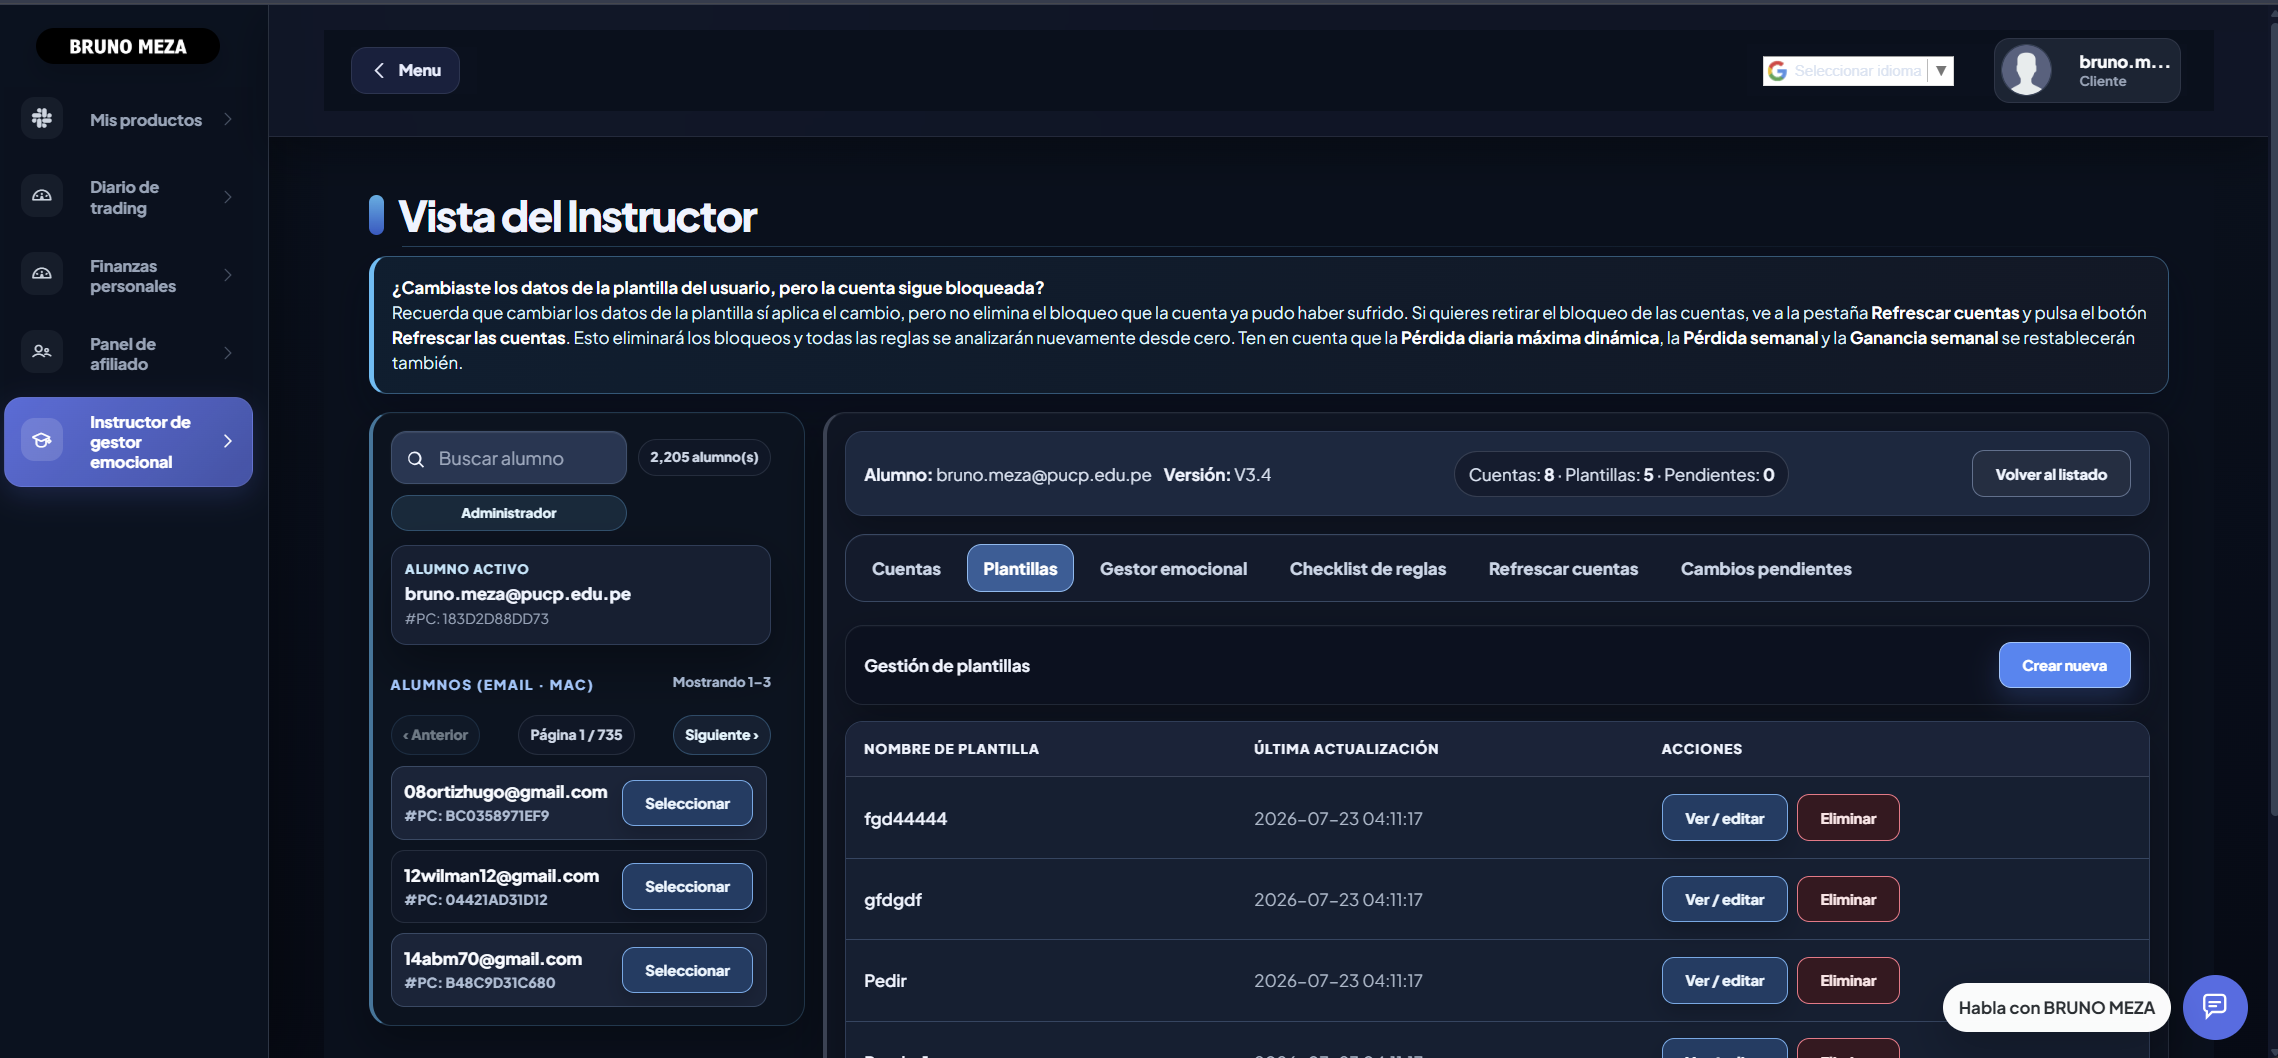The height and width of the screenshot is (1058, 2278).
Task: Expand Instructor de gestor emocional chevron
Action: (228, 441)
